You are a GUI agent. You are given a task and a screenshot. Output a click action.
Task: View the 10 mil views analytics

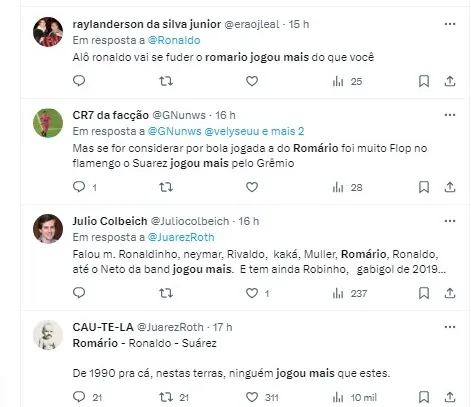click(x=354, y=397)
